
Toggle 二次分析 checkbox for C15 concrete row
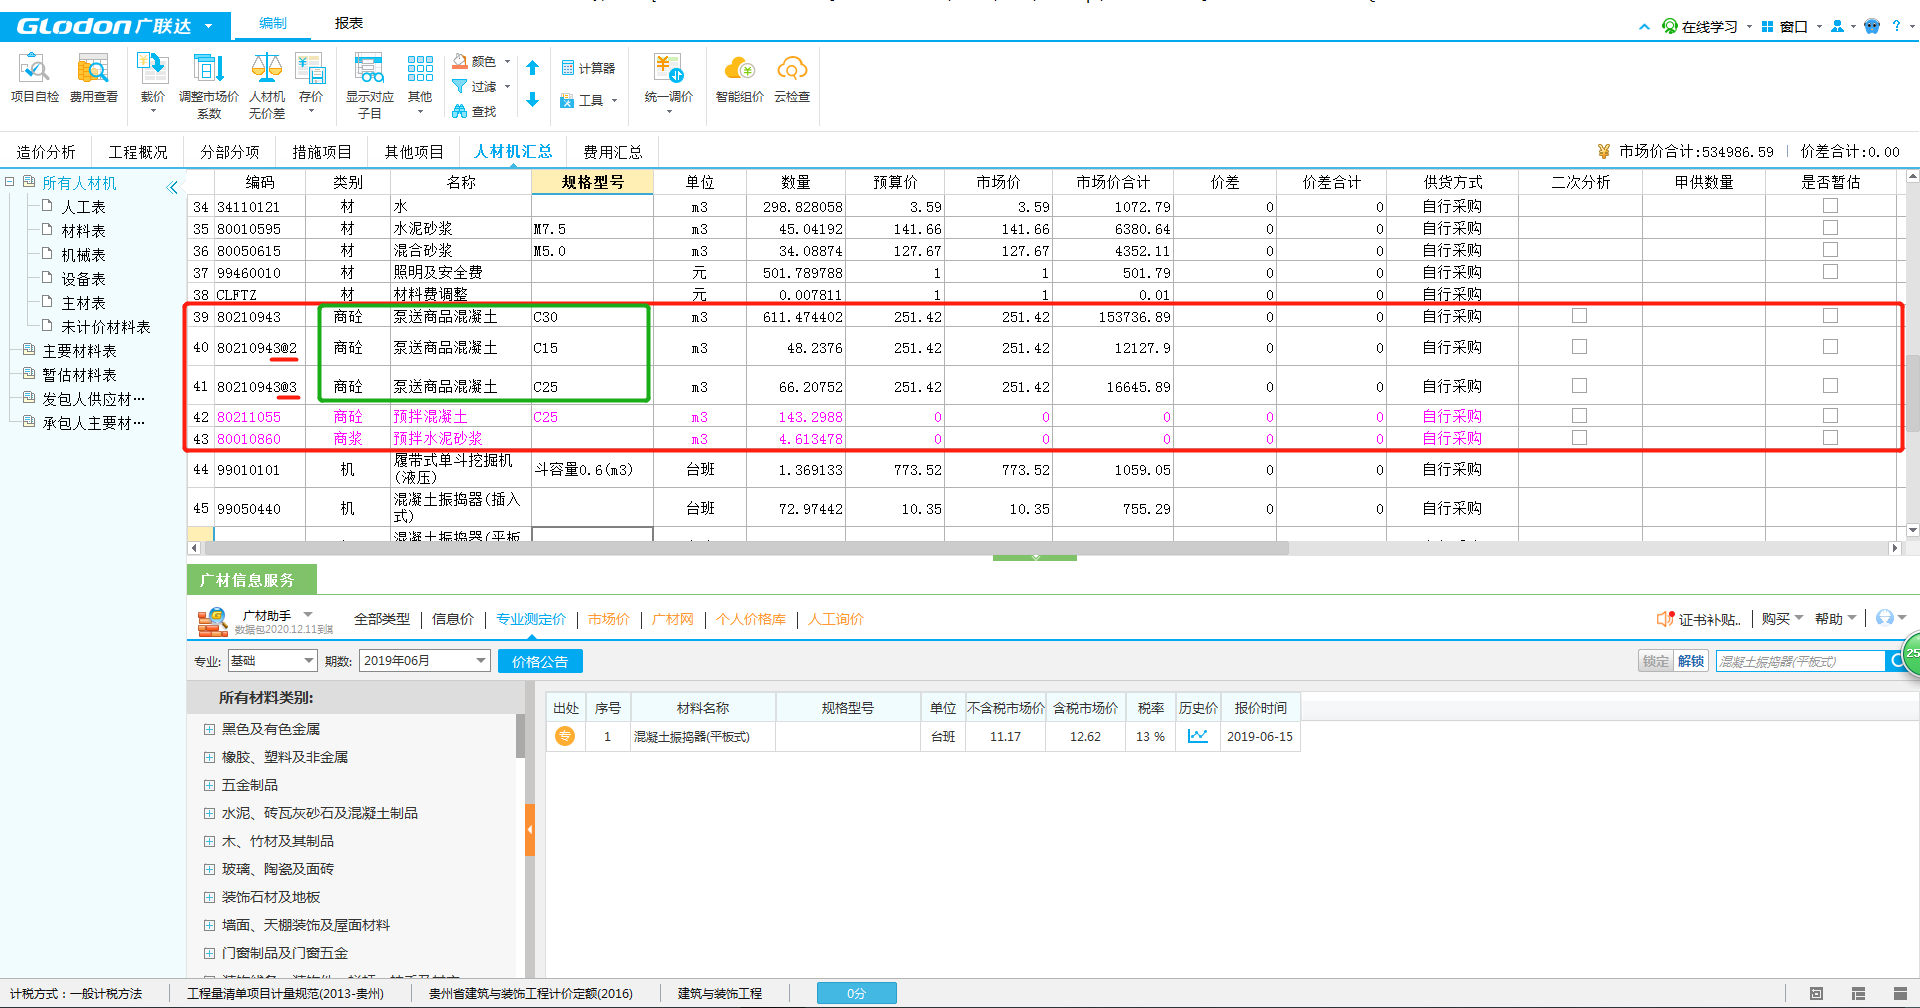(1579, 346)
